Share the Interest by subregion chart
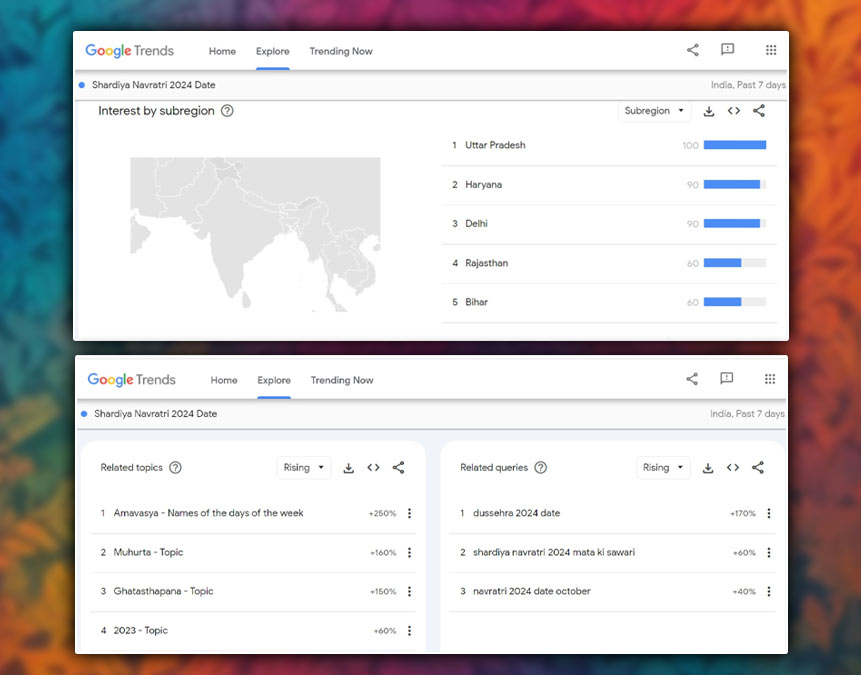This screenshot has width=861, height=675. tap(759, 111)
